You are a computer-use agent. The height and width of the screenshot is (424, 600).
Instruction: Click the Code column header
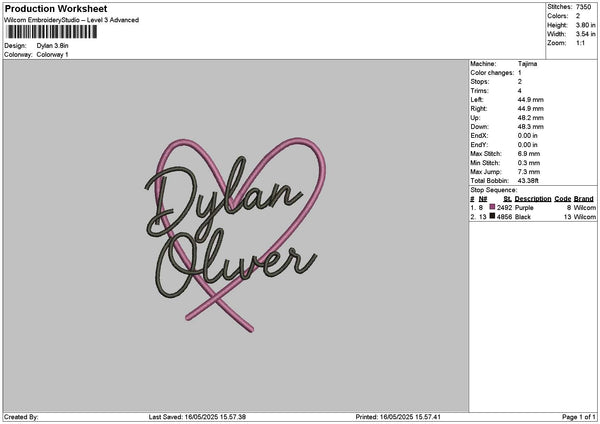[562, 199]
